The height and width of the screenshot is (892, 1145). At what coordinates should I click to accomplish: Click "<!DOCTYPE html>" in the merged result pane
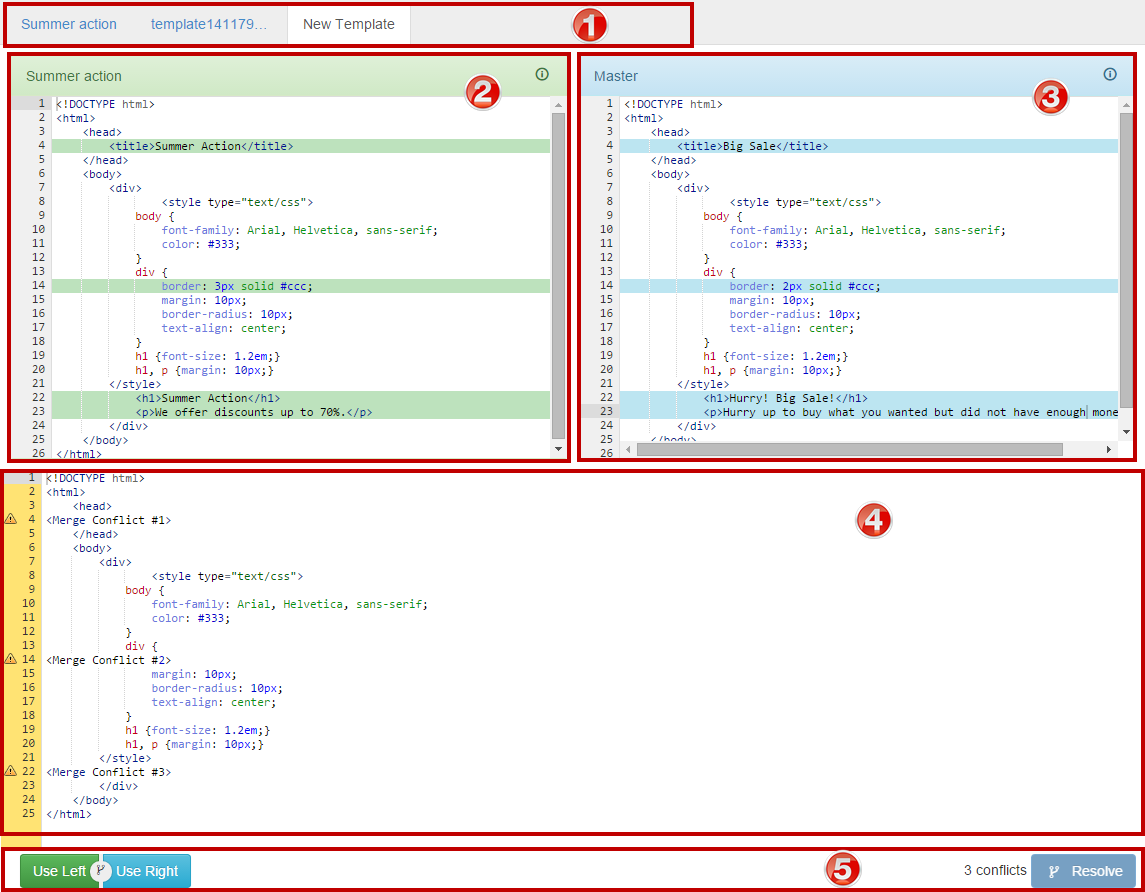[x=96, y=478]
